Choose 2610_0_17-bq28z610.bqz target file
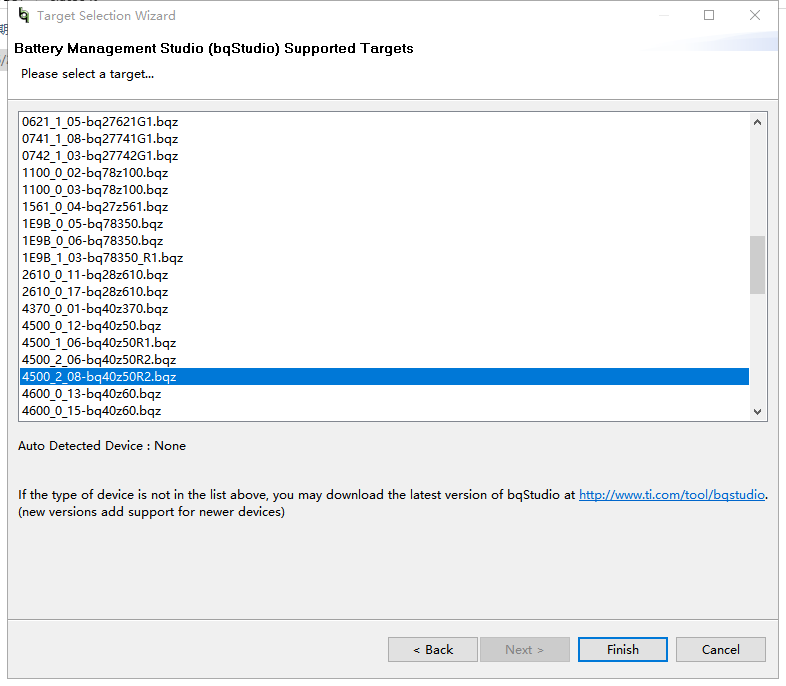The image size is (786, 686). point(95,292)
